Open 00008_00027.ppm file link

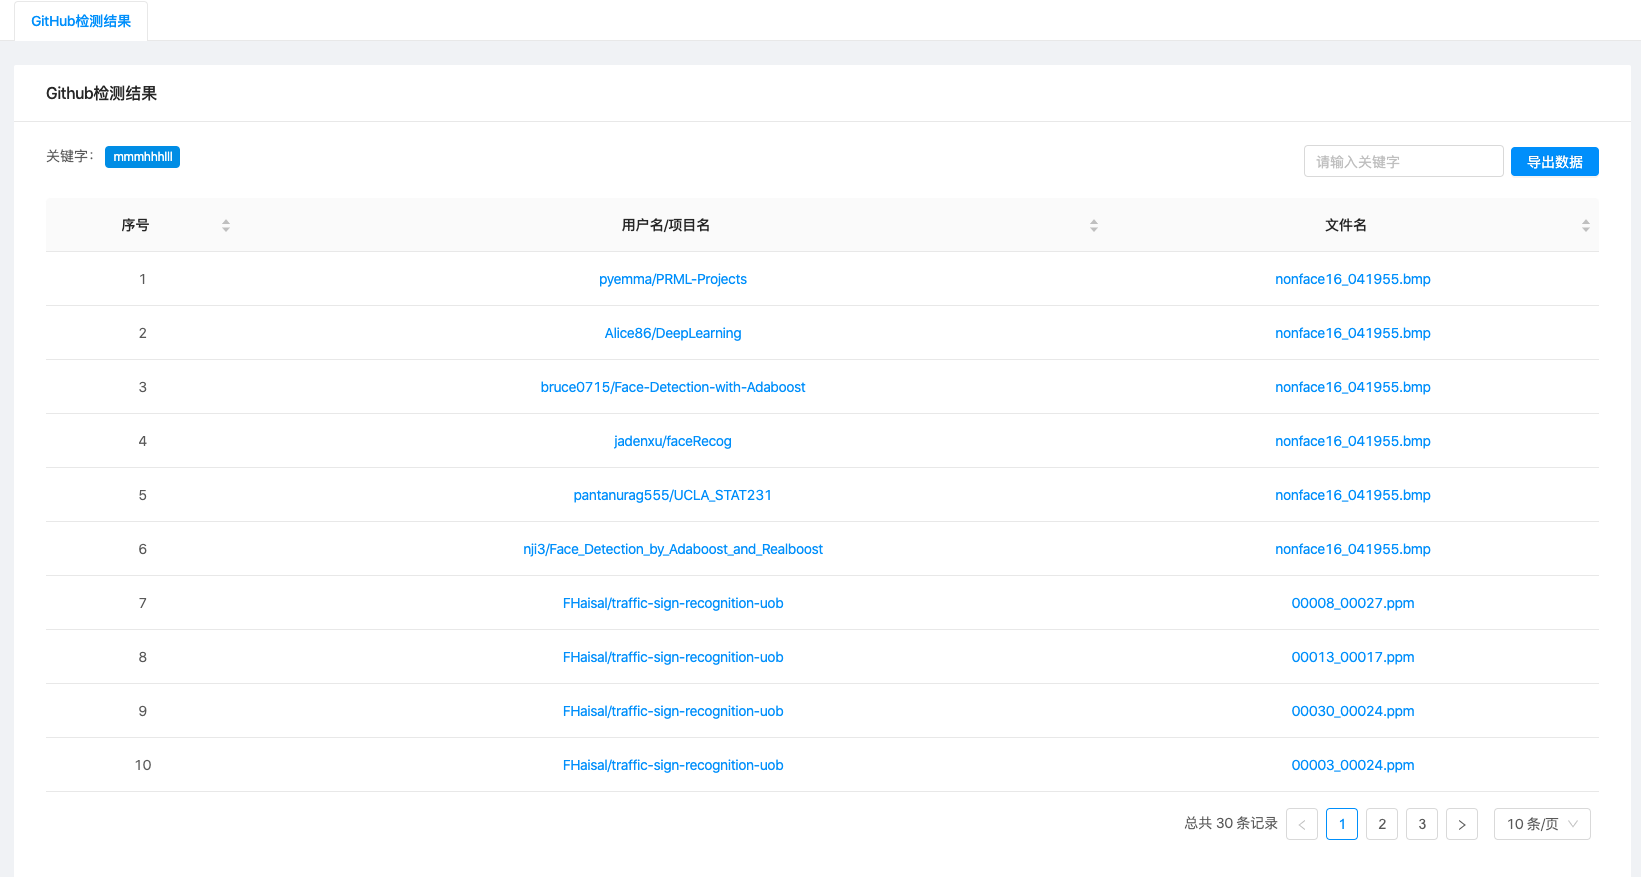click(x=1353, y=603)
